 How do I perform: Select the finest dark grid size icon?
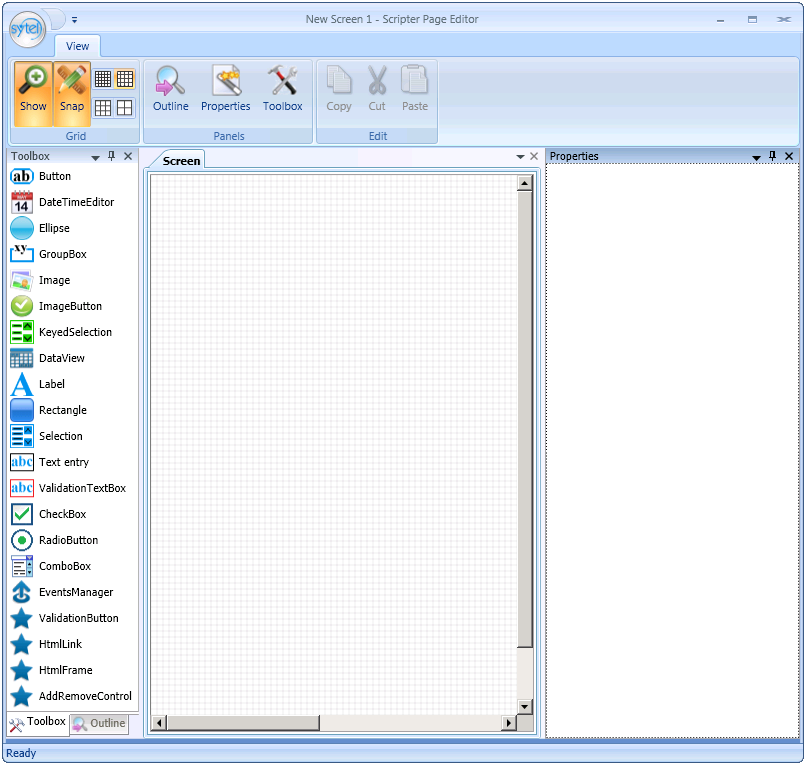[103, 79]
